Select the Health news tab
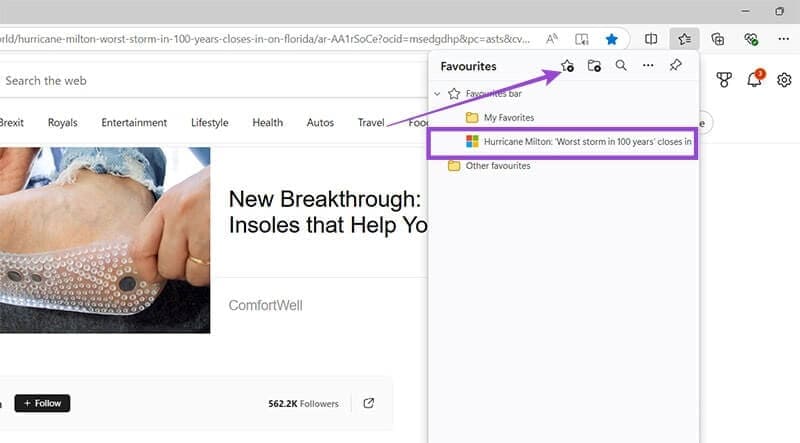 click(x=267, y=123)
